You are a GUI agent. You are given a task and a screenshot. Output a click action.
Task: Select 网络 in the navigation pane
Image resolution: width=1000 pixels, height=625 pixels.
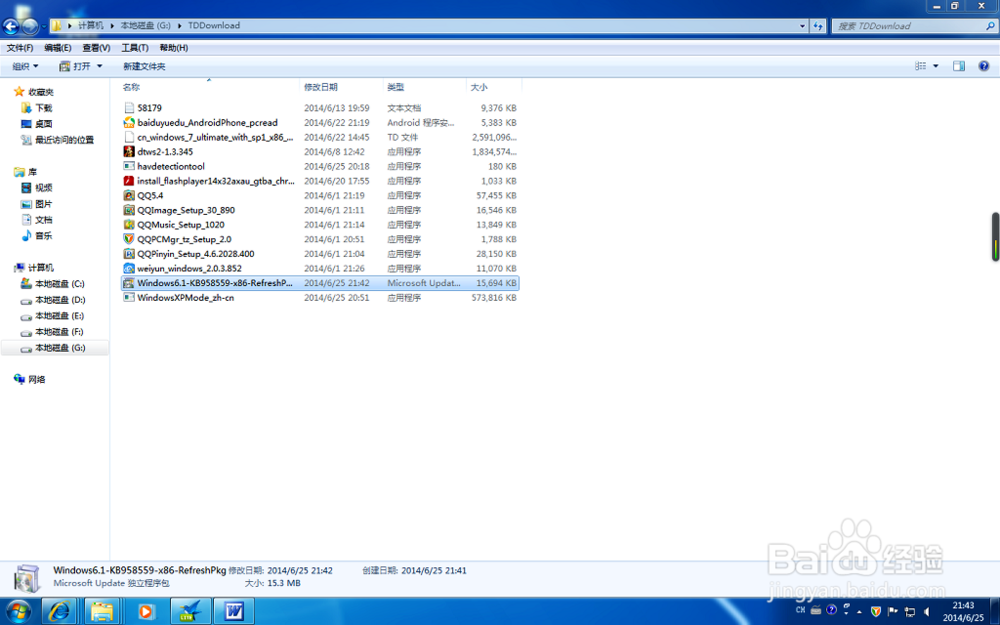(x=29, y=379)
